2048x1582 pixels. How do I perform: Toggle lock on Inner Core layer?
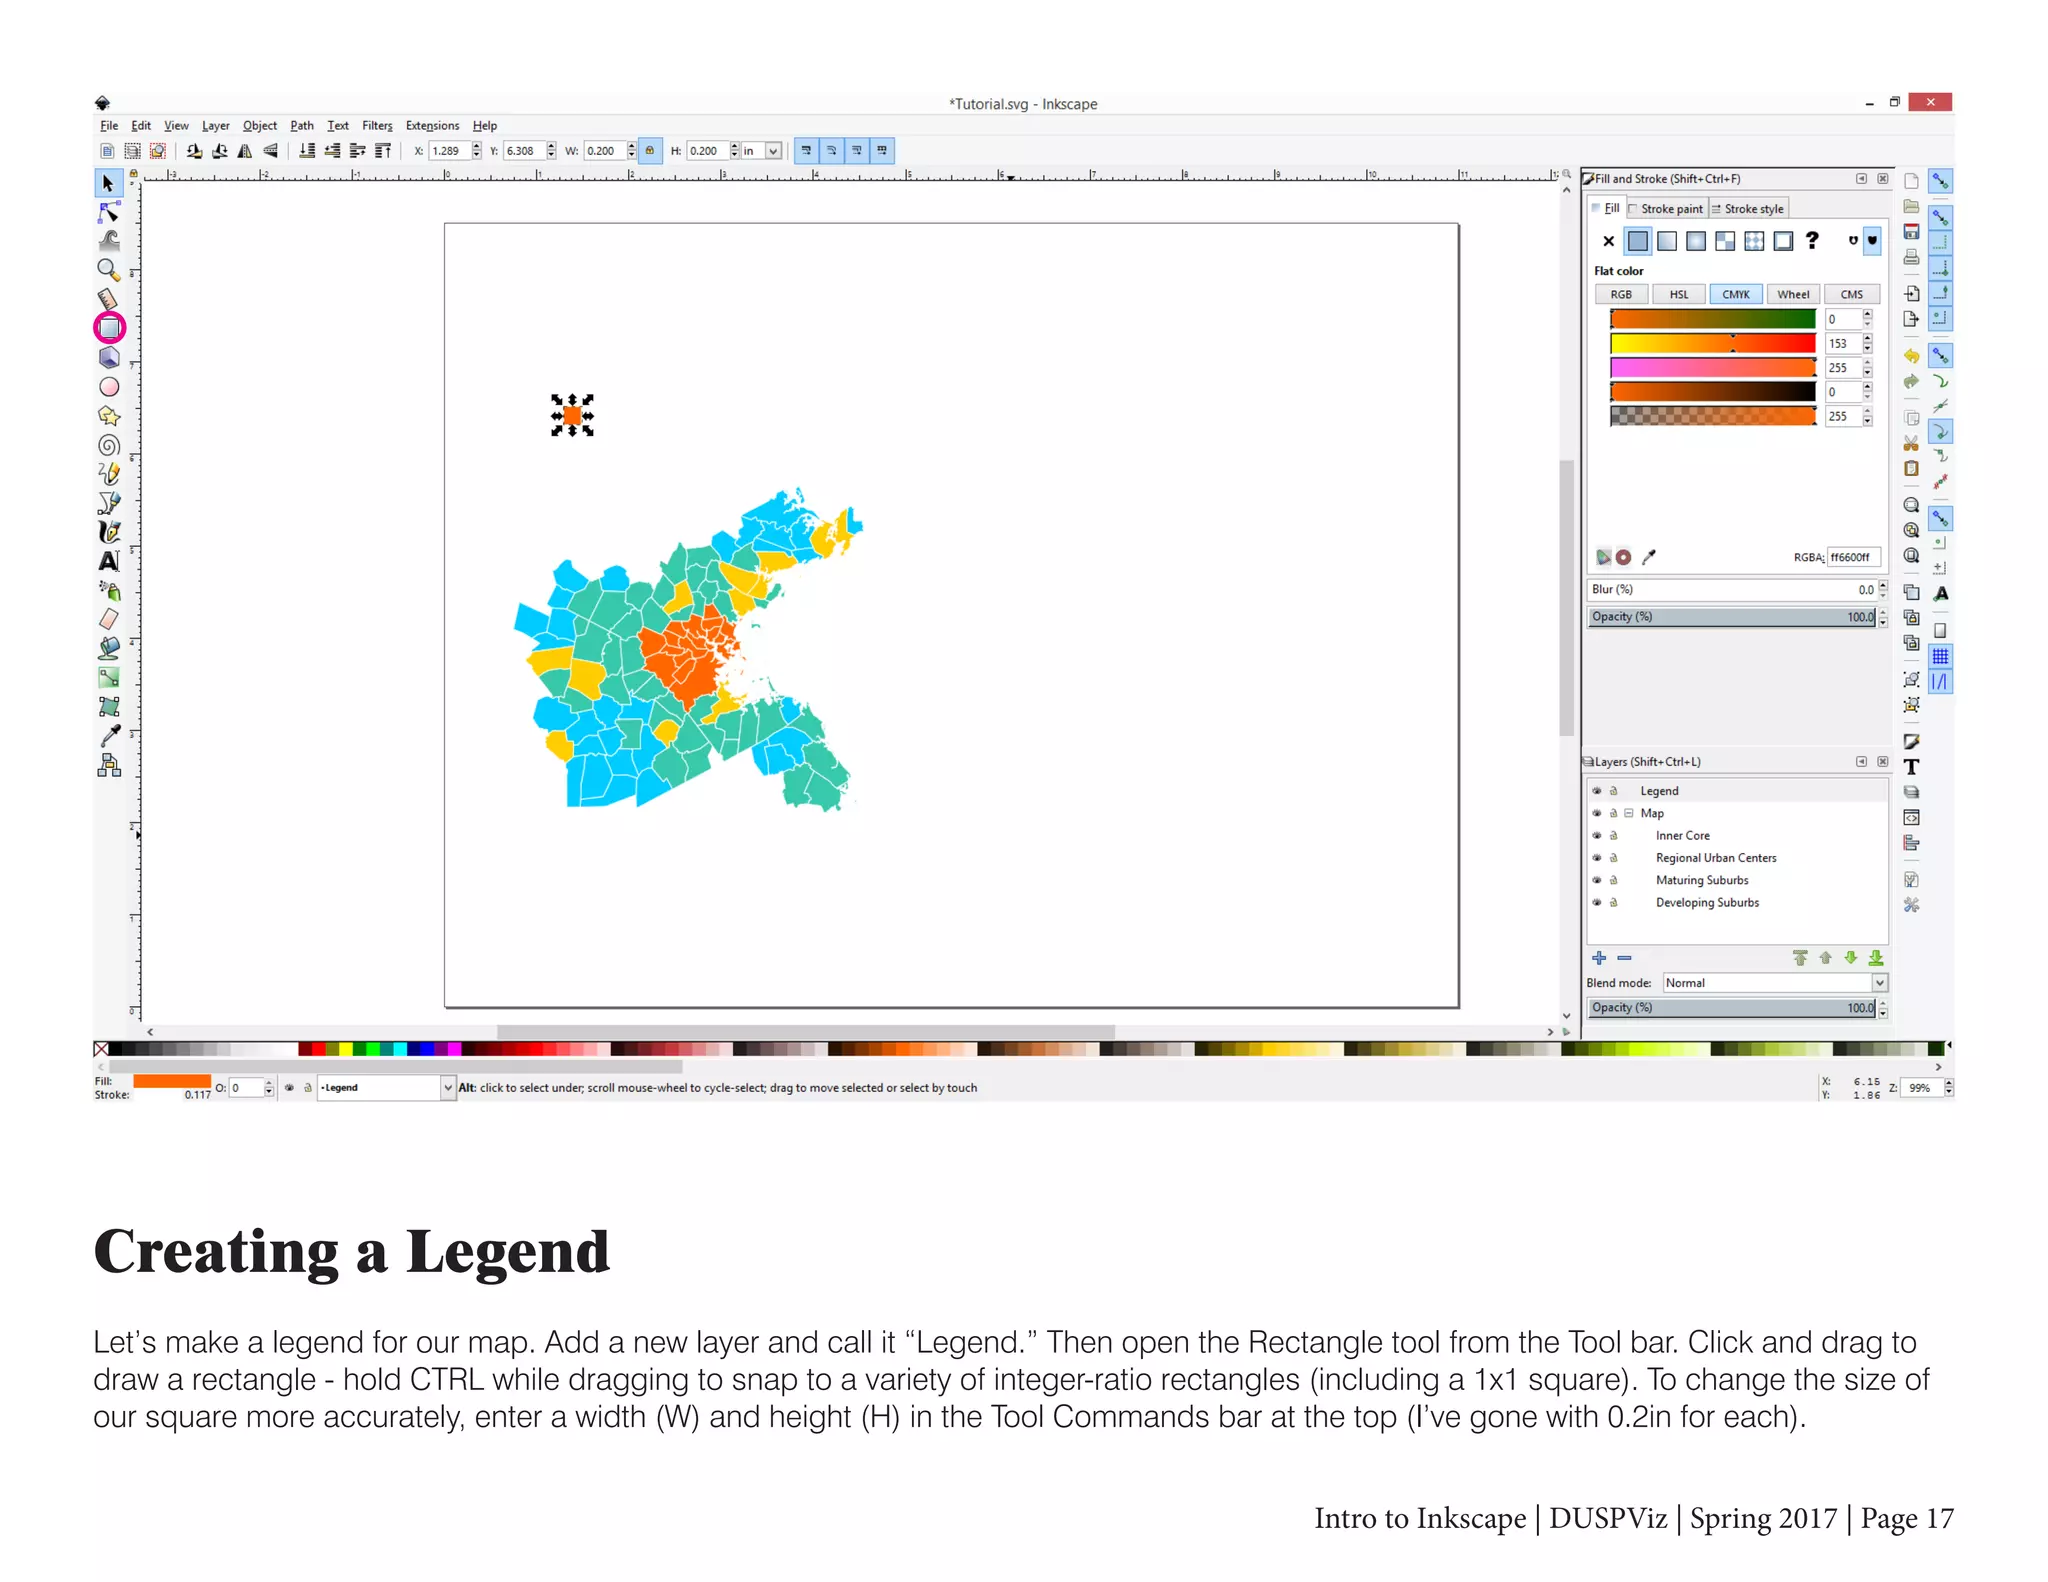[1613, 835]
